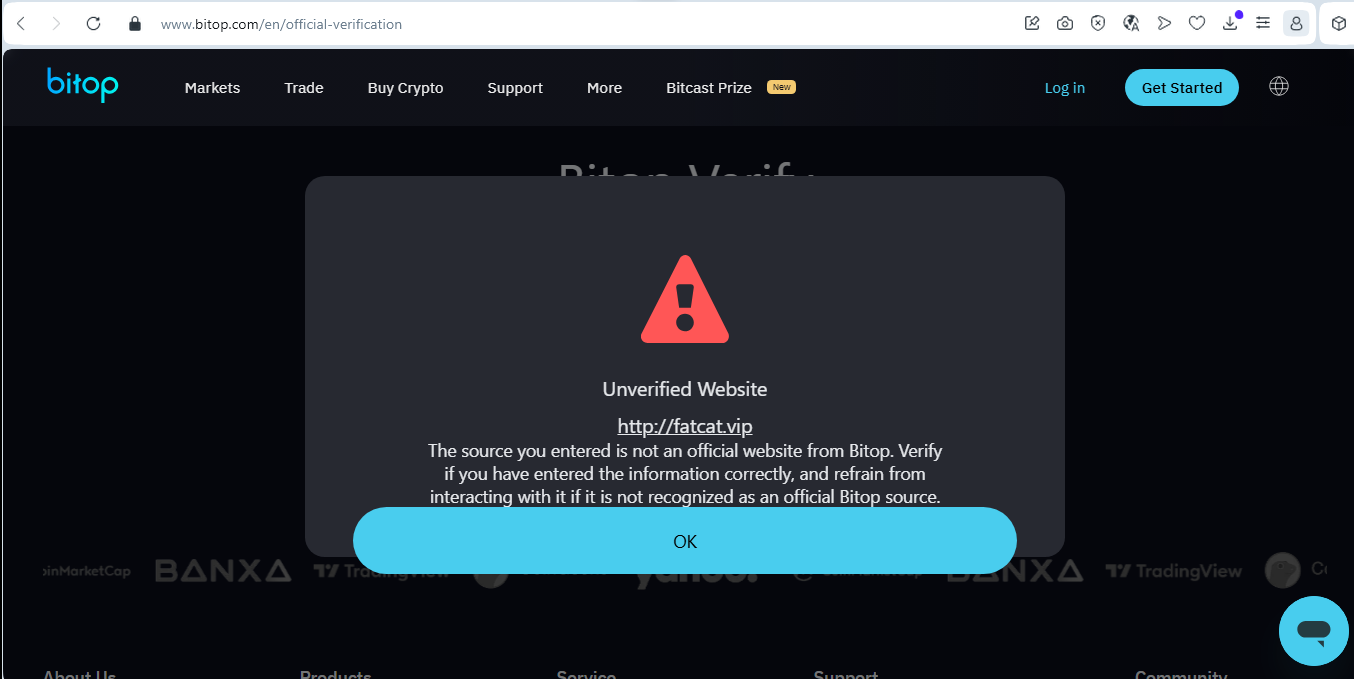The image size is (1354, 679).
Task: Click the snapshot camera icon in toolbar
Action: 1065,23
